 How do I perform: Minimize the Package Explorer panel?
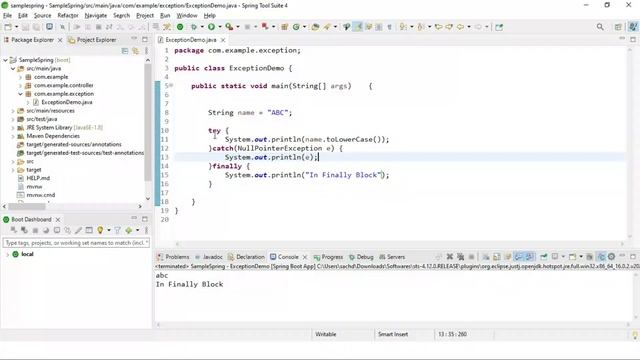[134, 39]
